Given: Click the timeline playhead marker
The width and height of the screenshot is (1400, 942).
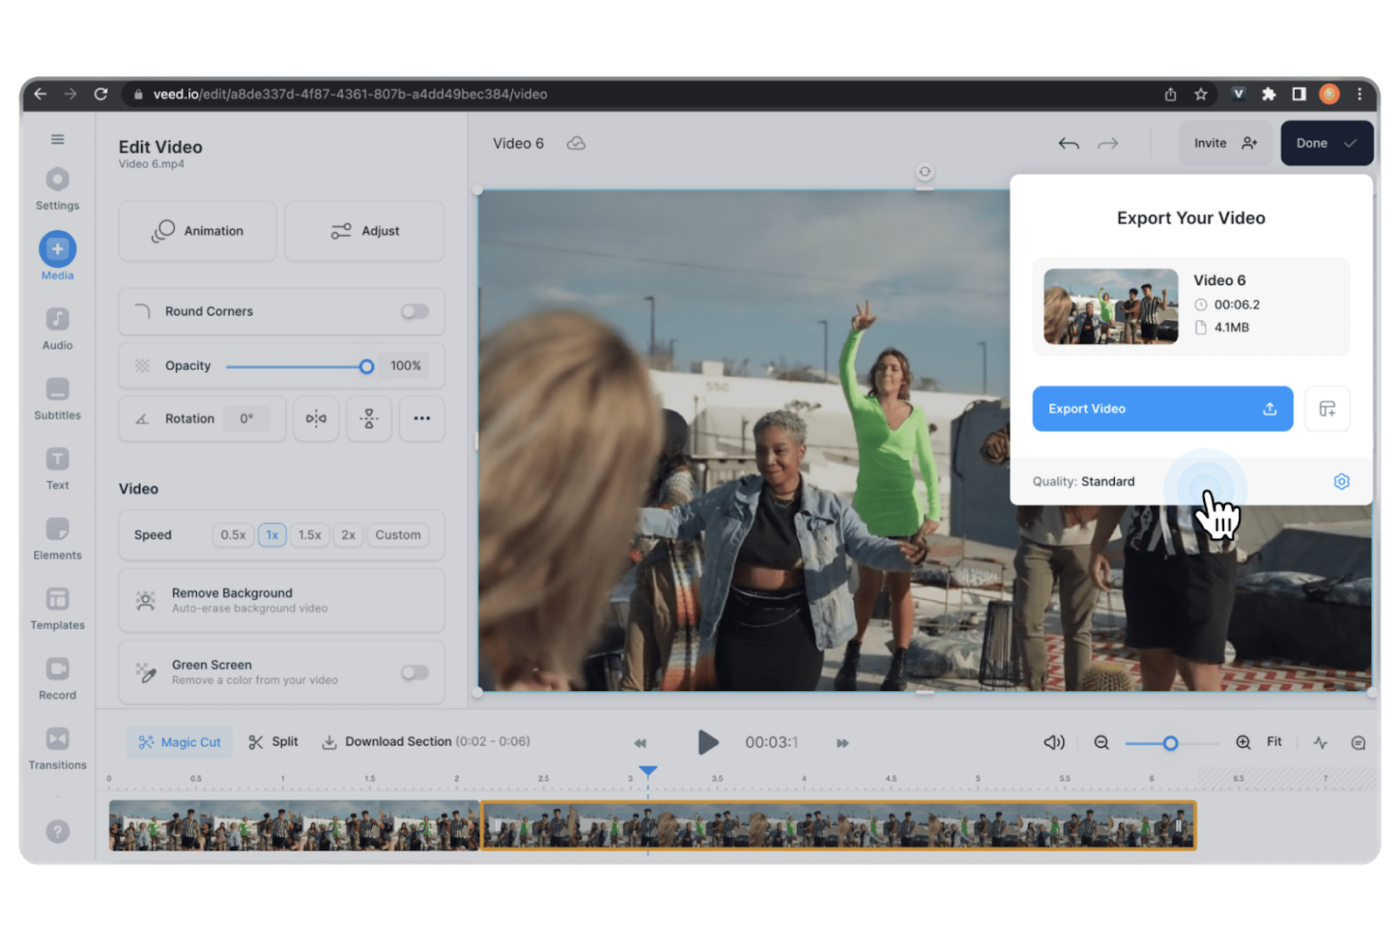Looking at the screenshot, I should pyautogui.click(x=648, y=771).
